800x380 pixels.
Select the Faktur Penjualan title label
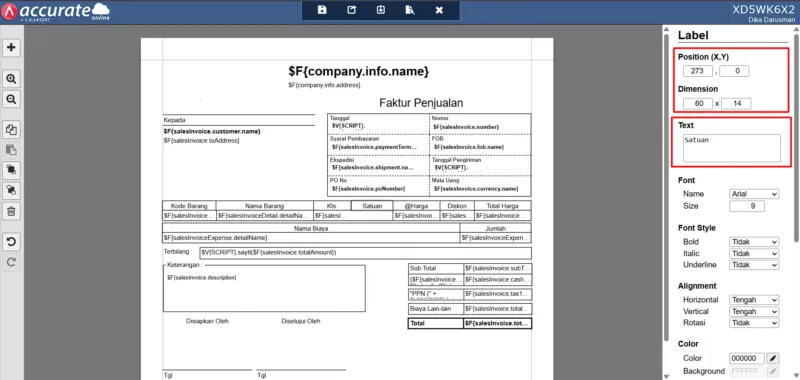tap(421, 103)
